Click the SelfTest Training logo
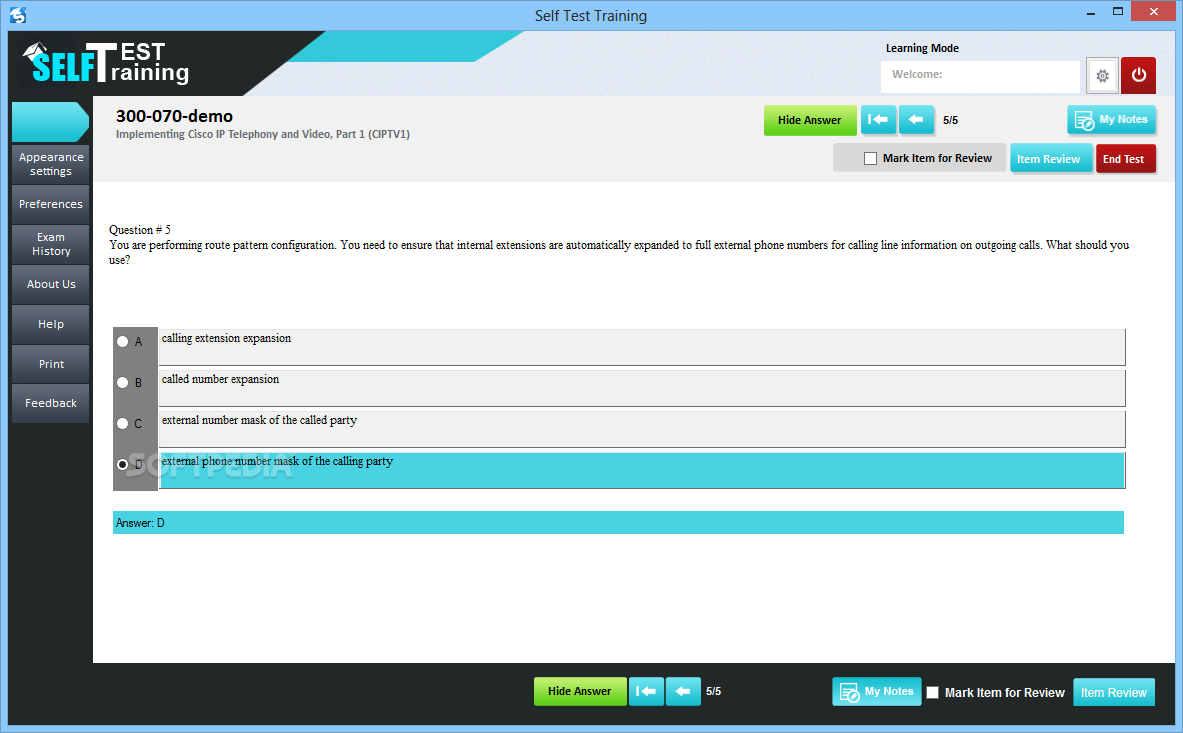This screenshot has height=733, width=1183. click(106, 63)
